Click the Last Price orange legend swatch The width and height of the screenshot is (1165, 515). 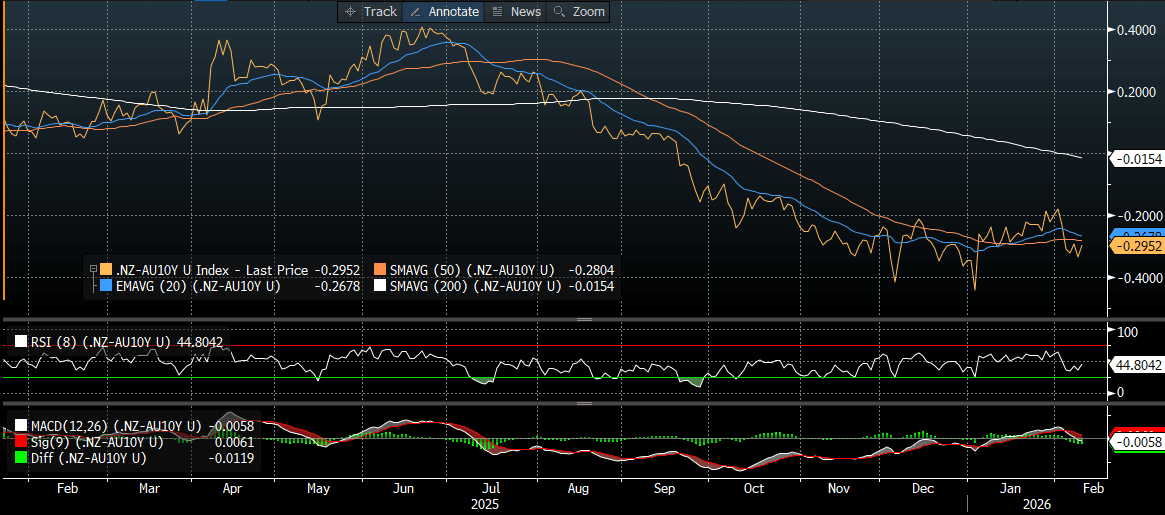point(107,270)
